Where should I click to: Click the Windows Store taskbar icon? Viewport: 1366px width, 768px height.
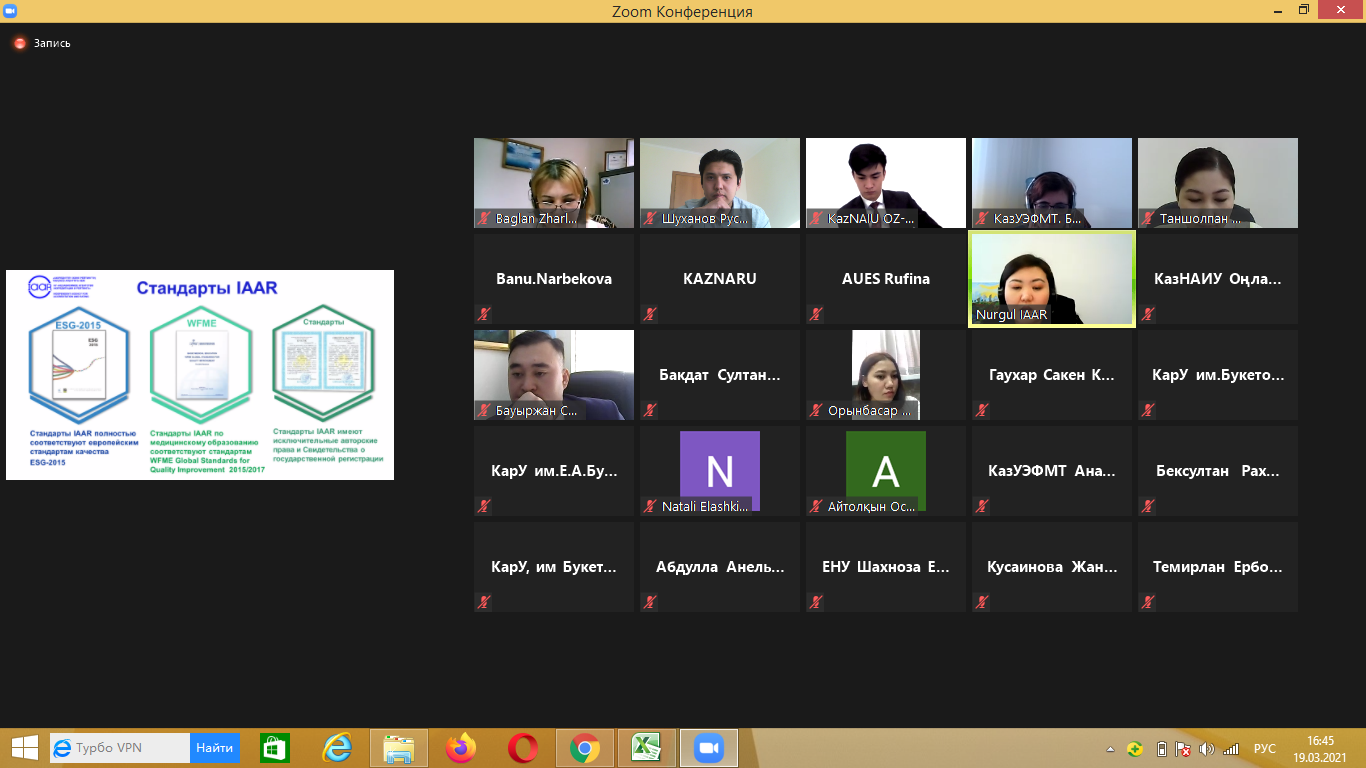[275, 748]
